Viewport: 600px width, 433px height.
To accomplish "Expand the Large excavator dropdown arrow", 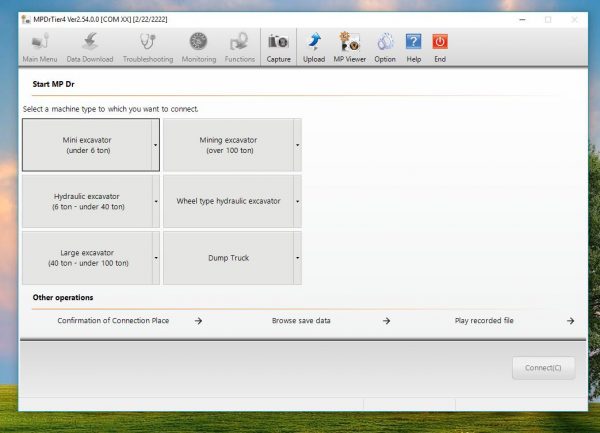I will [156, 258].
